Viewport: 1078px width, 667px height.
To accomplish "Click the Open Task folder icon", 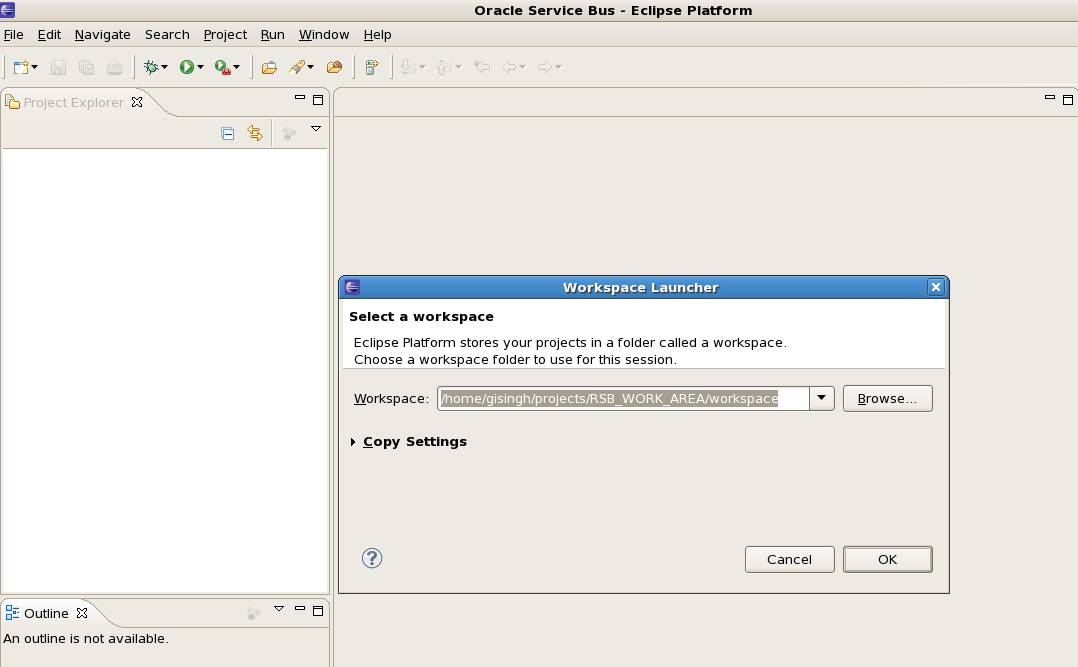I will pyautogui.click(x=335, y=67).
